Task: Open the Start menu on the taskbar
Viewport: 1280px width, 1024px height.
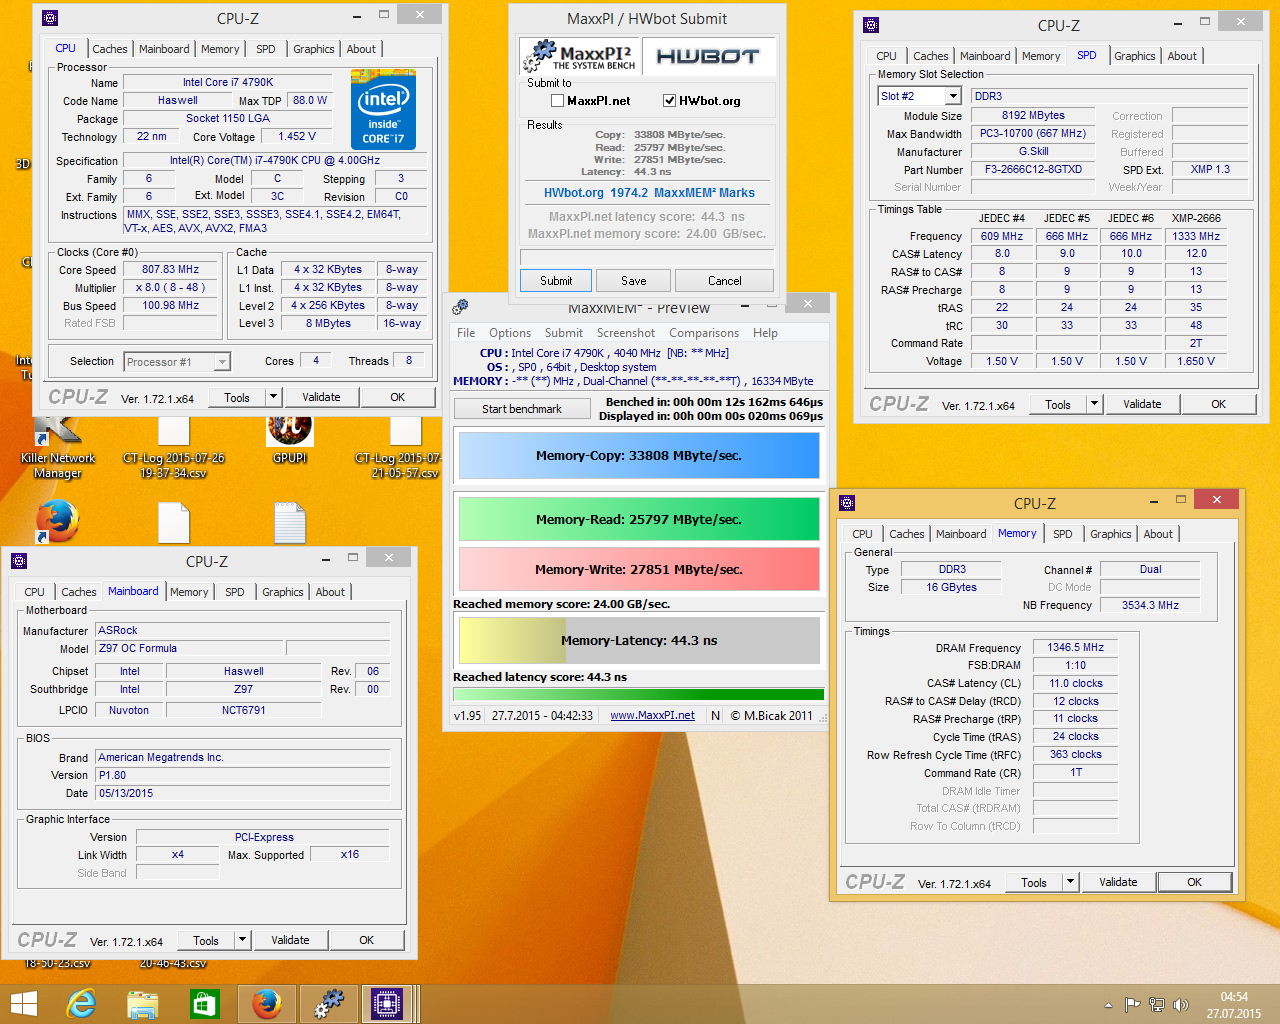Action: click(x=23, y=1003)
